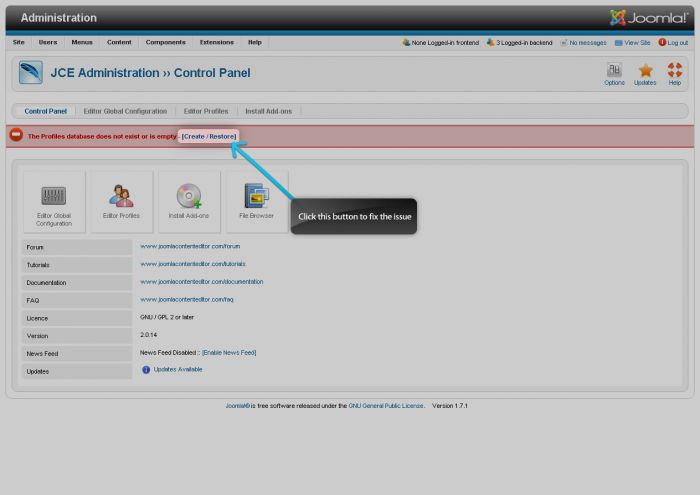Click the Version 1.7.1 footer text
The image size is (700, 495).
pos(450,406)
